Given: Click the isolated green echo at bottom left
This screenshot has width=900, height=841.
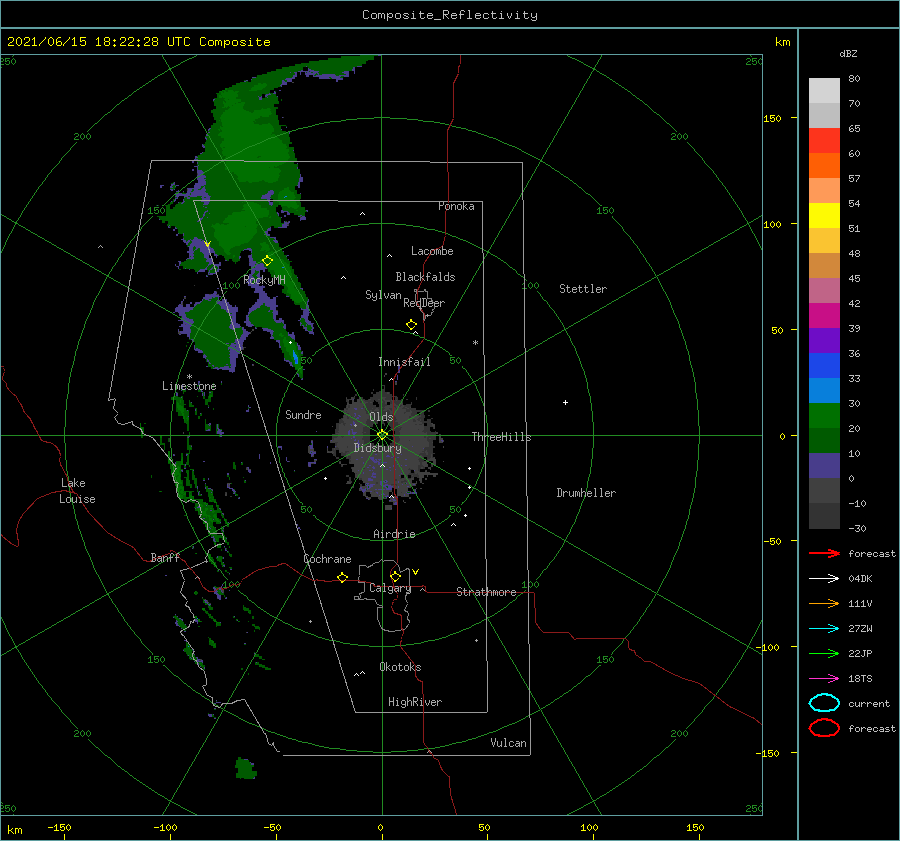Looking at the screenshot, I should click(x=246, y=768).
